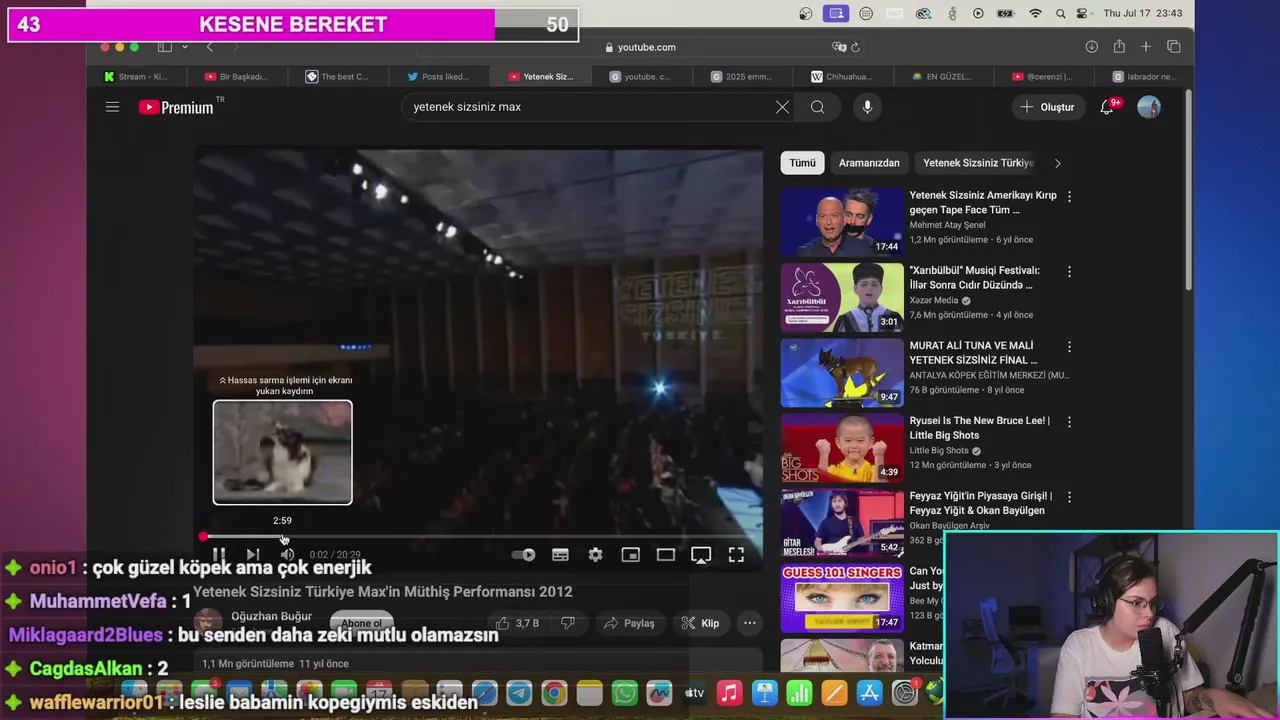Switch to miniplayer mode
Screen dimensions: 1280x720
[x=630, y=555]
